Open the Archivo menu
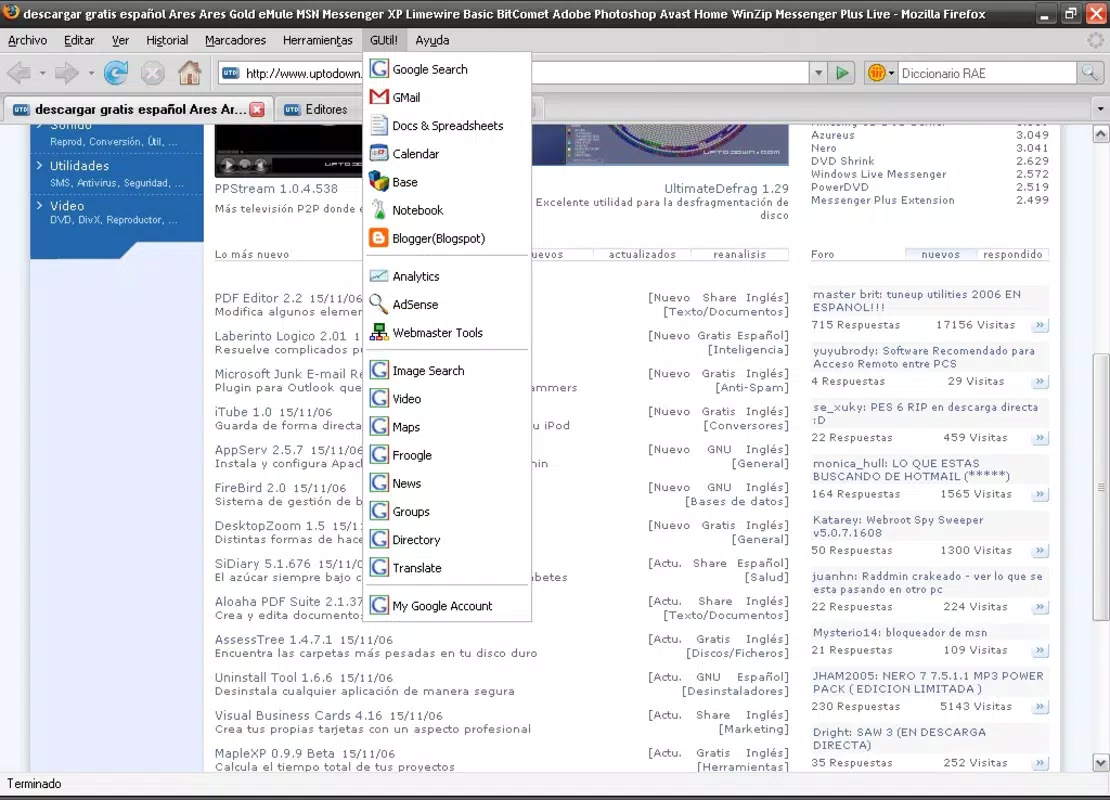1110x800 pixels. (x=28, y=40)
